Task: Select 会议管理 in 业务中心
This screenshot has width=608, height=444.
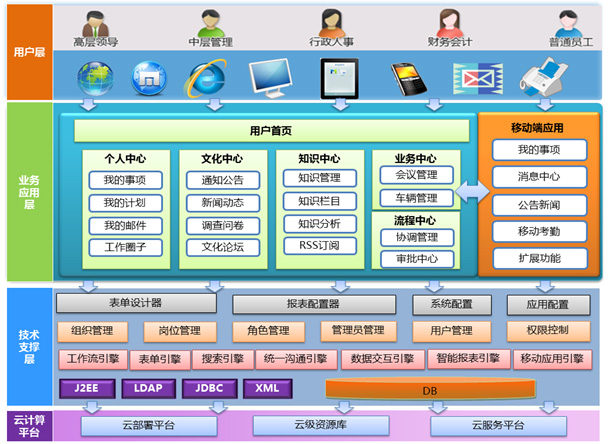Action: [x=416, y=175]
